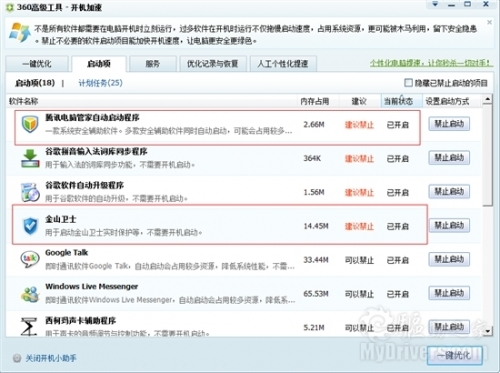Click 65.53M memory value
Image resolution: width=500 pixels, height=373 pixels.
point(316,294)
